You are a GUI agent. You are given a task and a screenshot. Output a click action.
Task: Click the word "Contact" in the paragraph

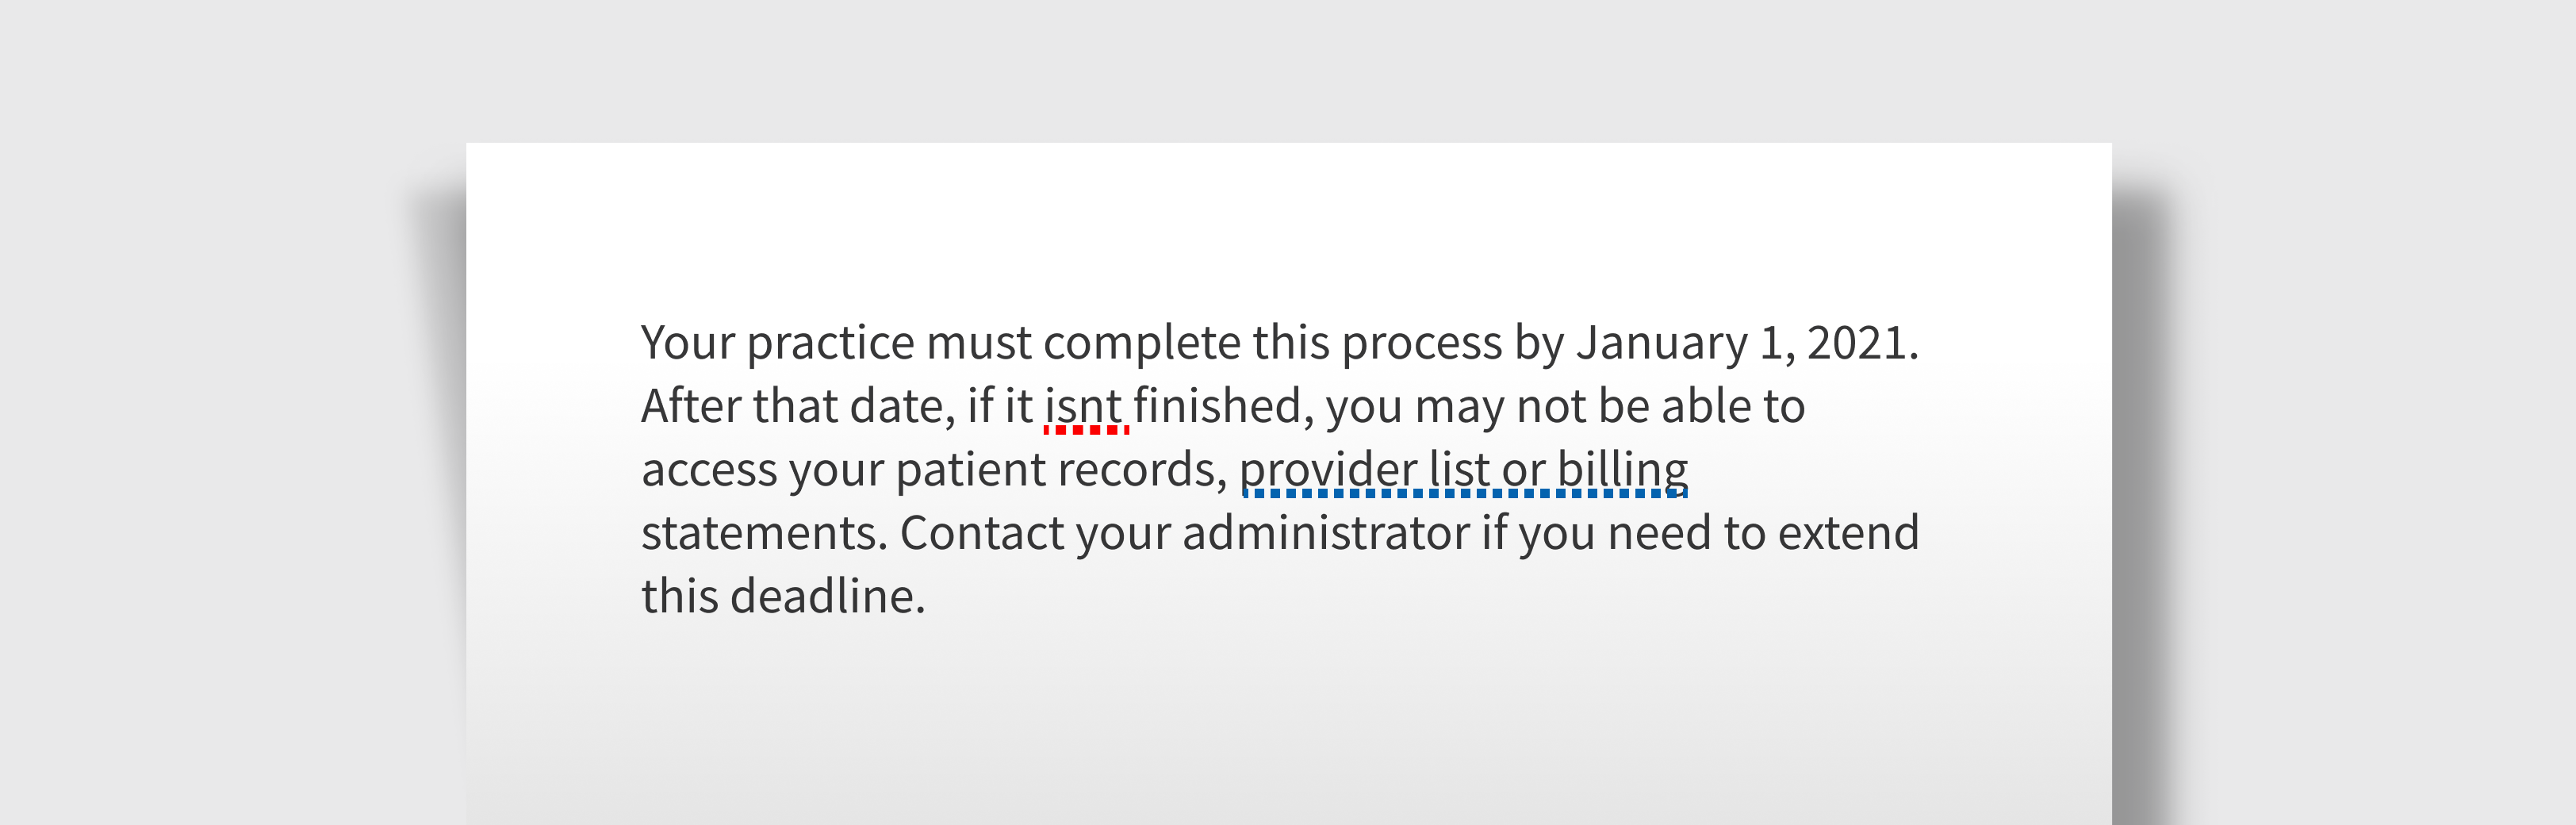pyautogui.click(x=982, y=533)
